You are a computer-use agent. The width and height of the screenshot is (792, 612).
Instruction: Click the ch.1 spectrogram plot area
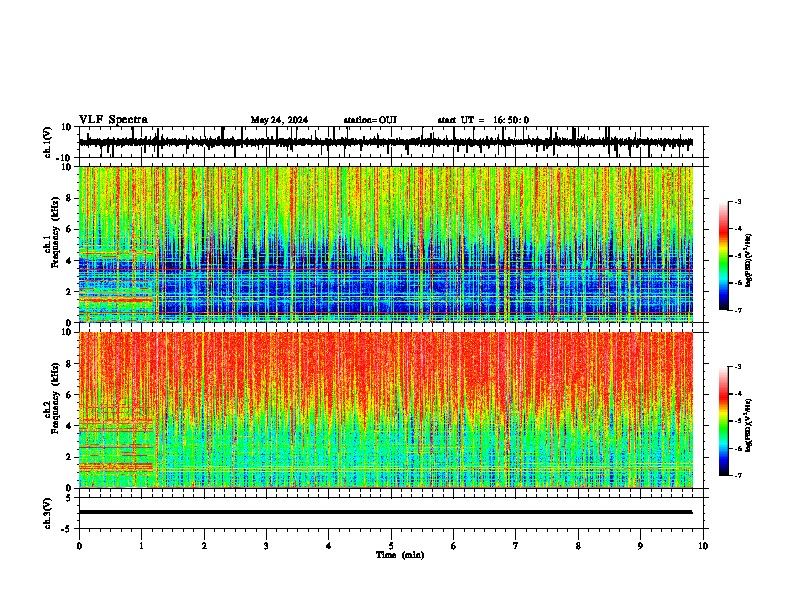[386, 244]
